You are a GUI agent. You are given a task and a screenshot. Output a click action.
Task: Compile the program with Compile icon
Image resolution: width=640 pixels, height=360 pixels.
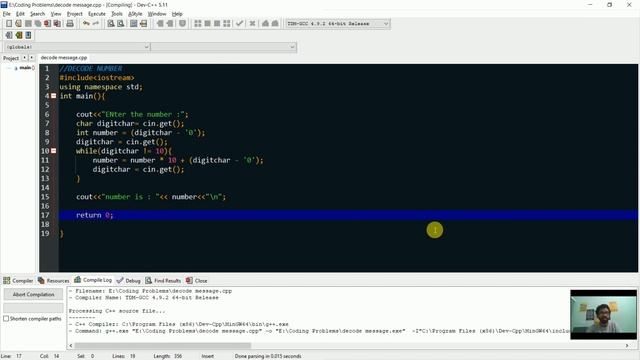click(x=198, y=24)
